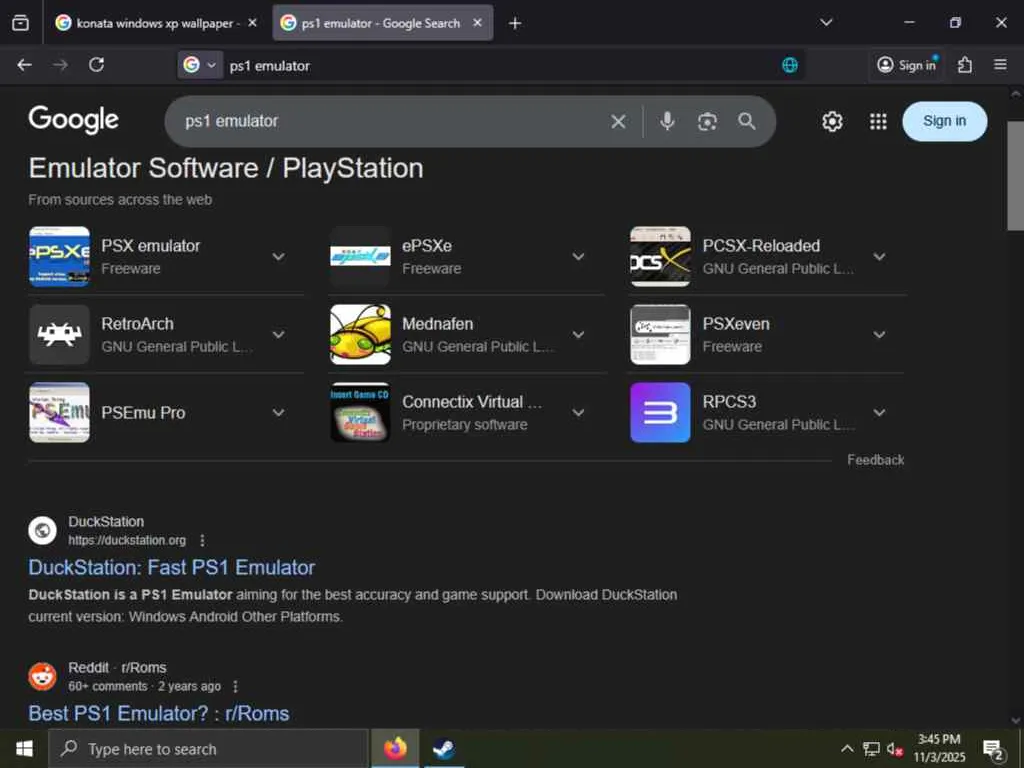Viewport: 1024px width, 768px height.
Task: Click the Windows taskbar search box
Action: [208, 749]
